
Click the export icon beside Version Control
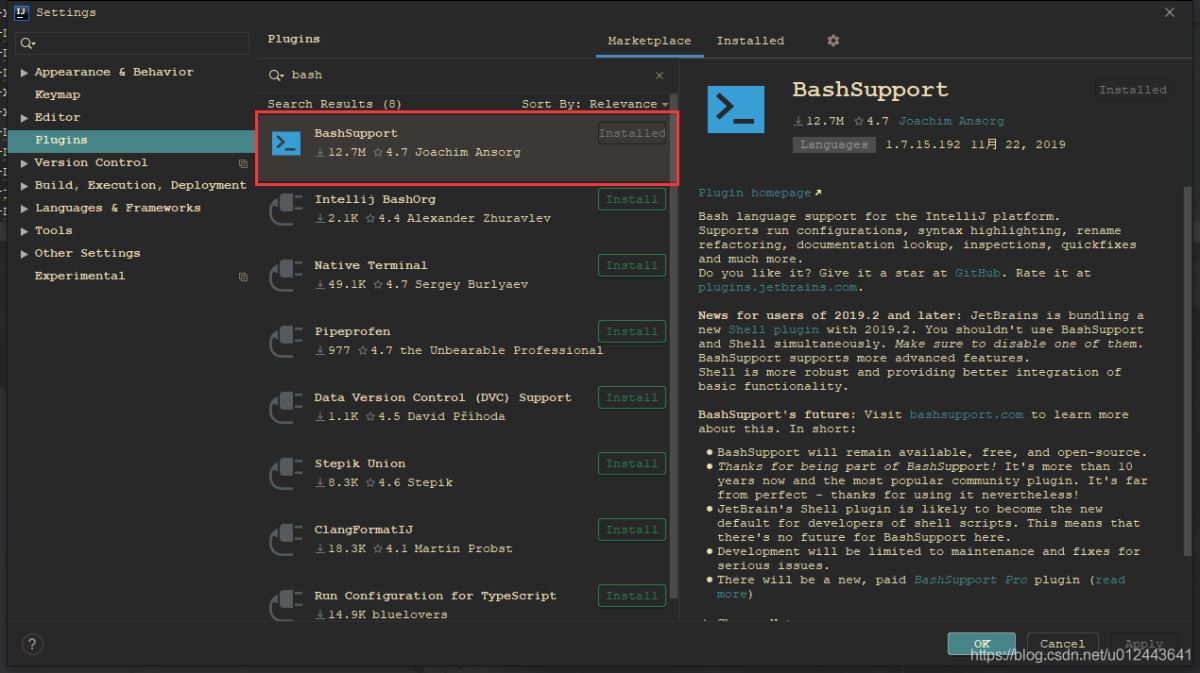pos(242,162)
